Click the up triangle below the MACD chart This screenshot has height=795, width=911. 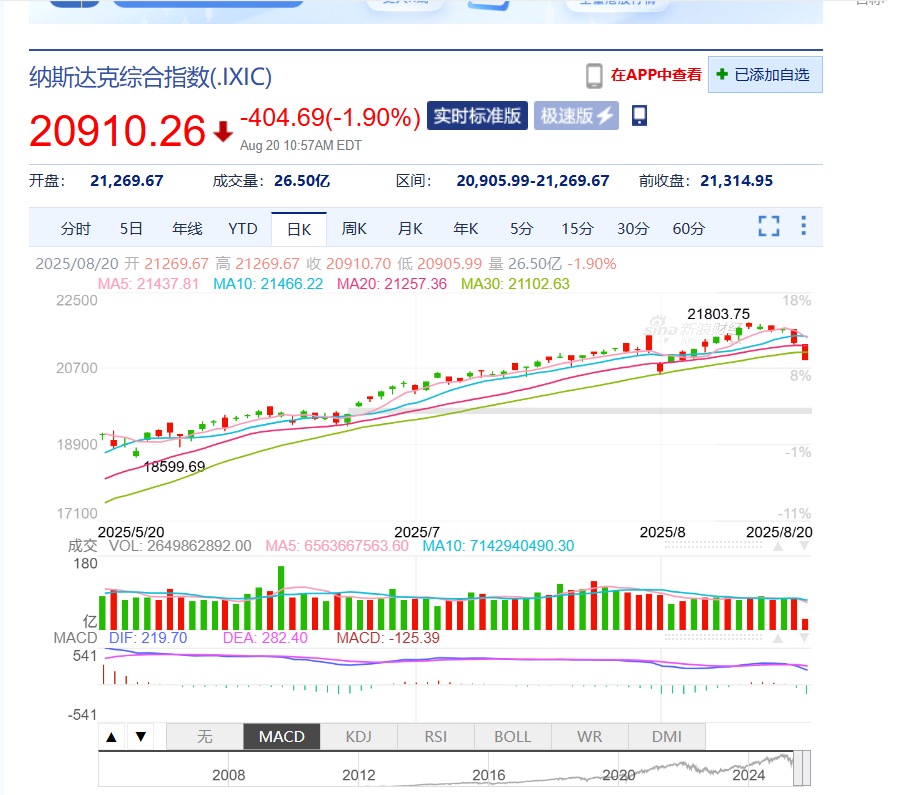point(112,737)
